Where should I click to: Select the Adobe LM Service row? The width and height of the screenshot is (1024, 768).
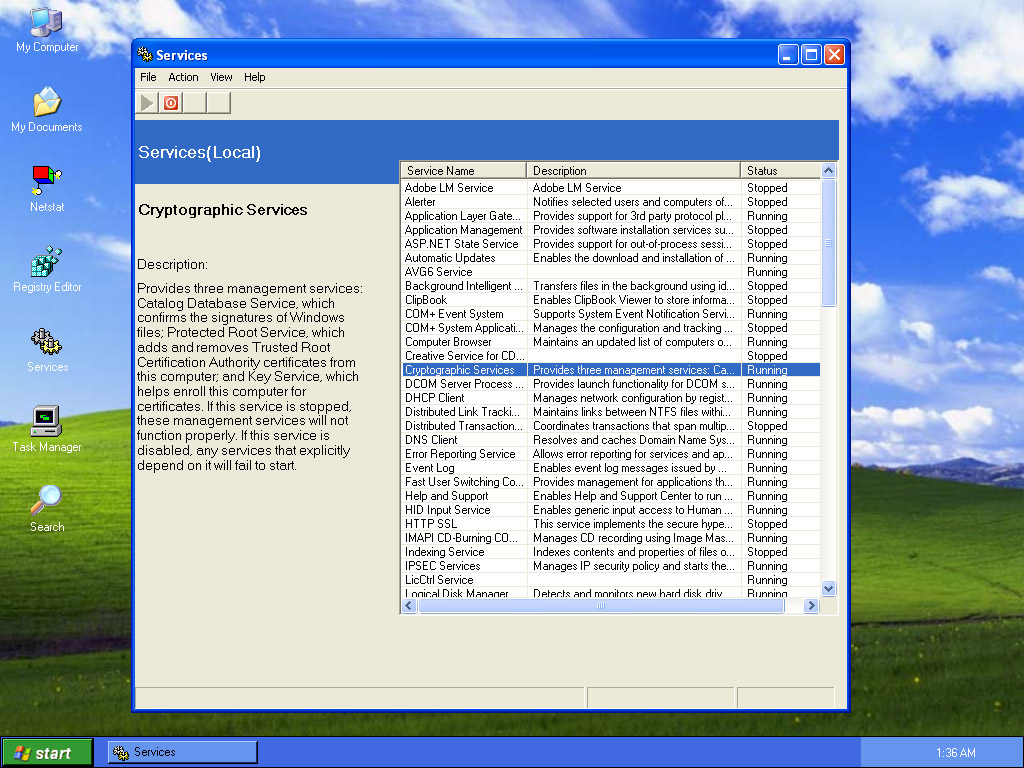pyautogui.click(x=611, y=188)
